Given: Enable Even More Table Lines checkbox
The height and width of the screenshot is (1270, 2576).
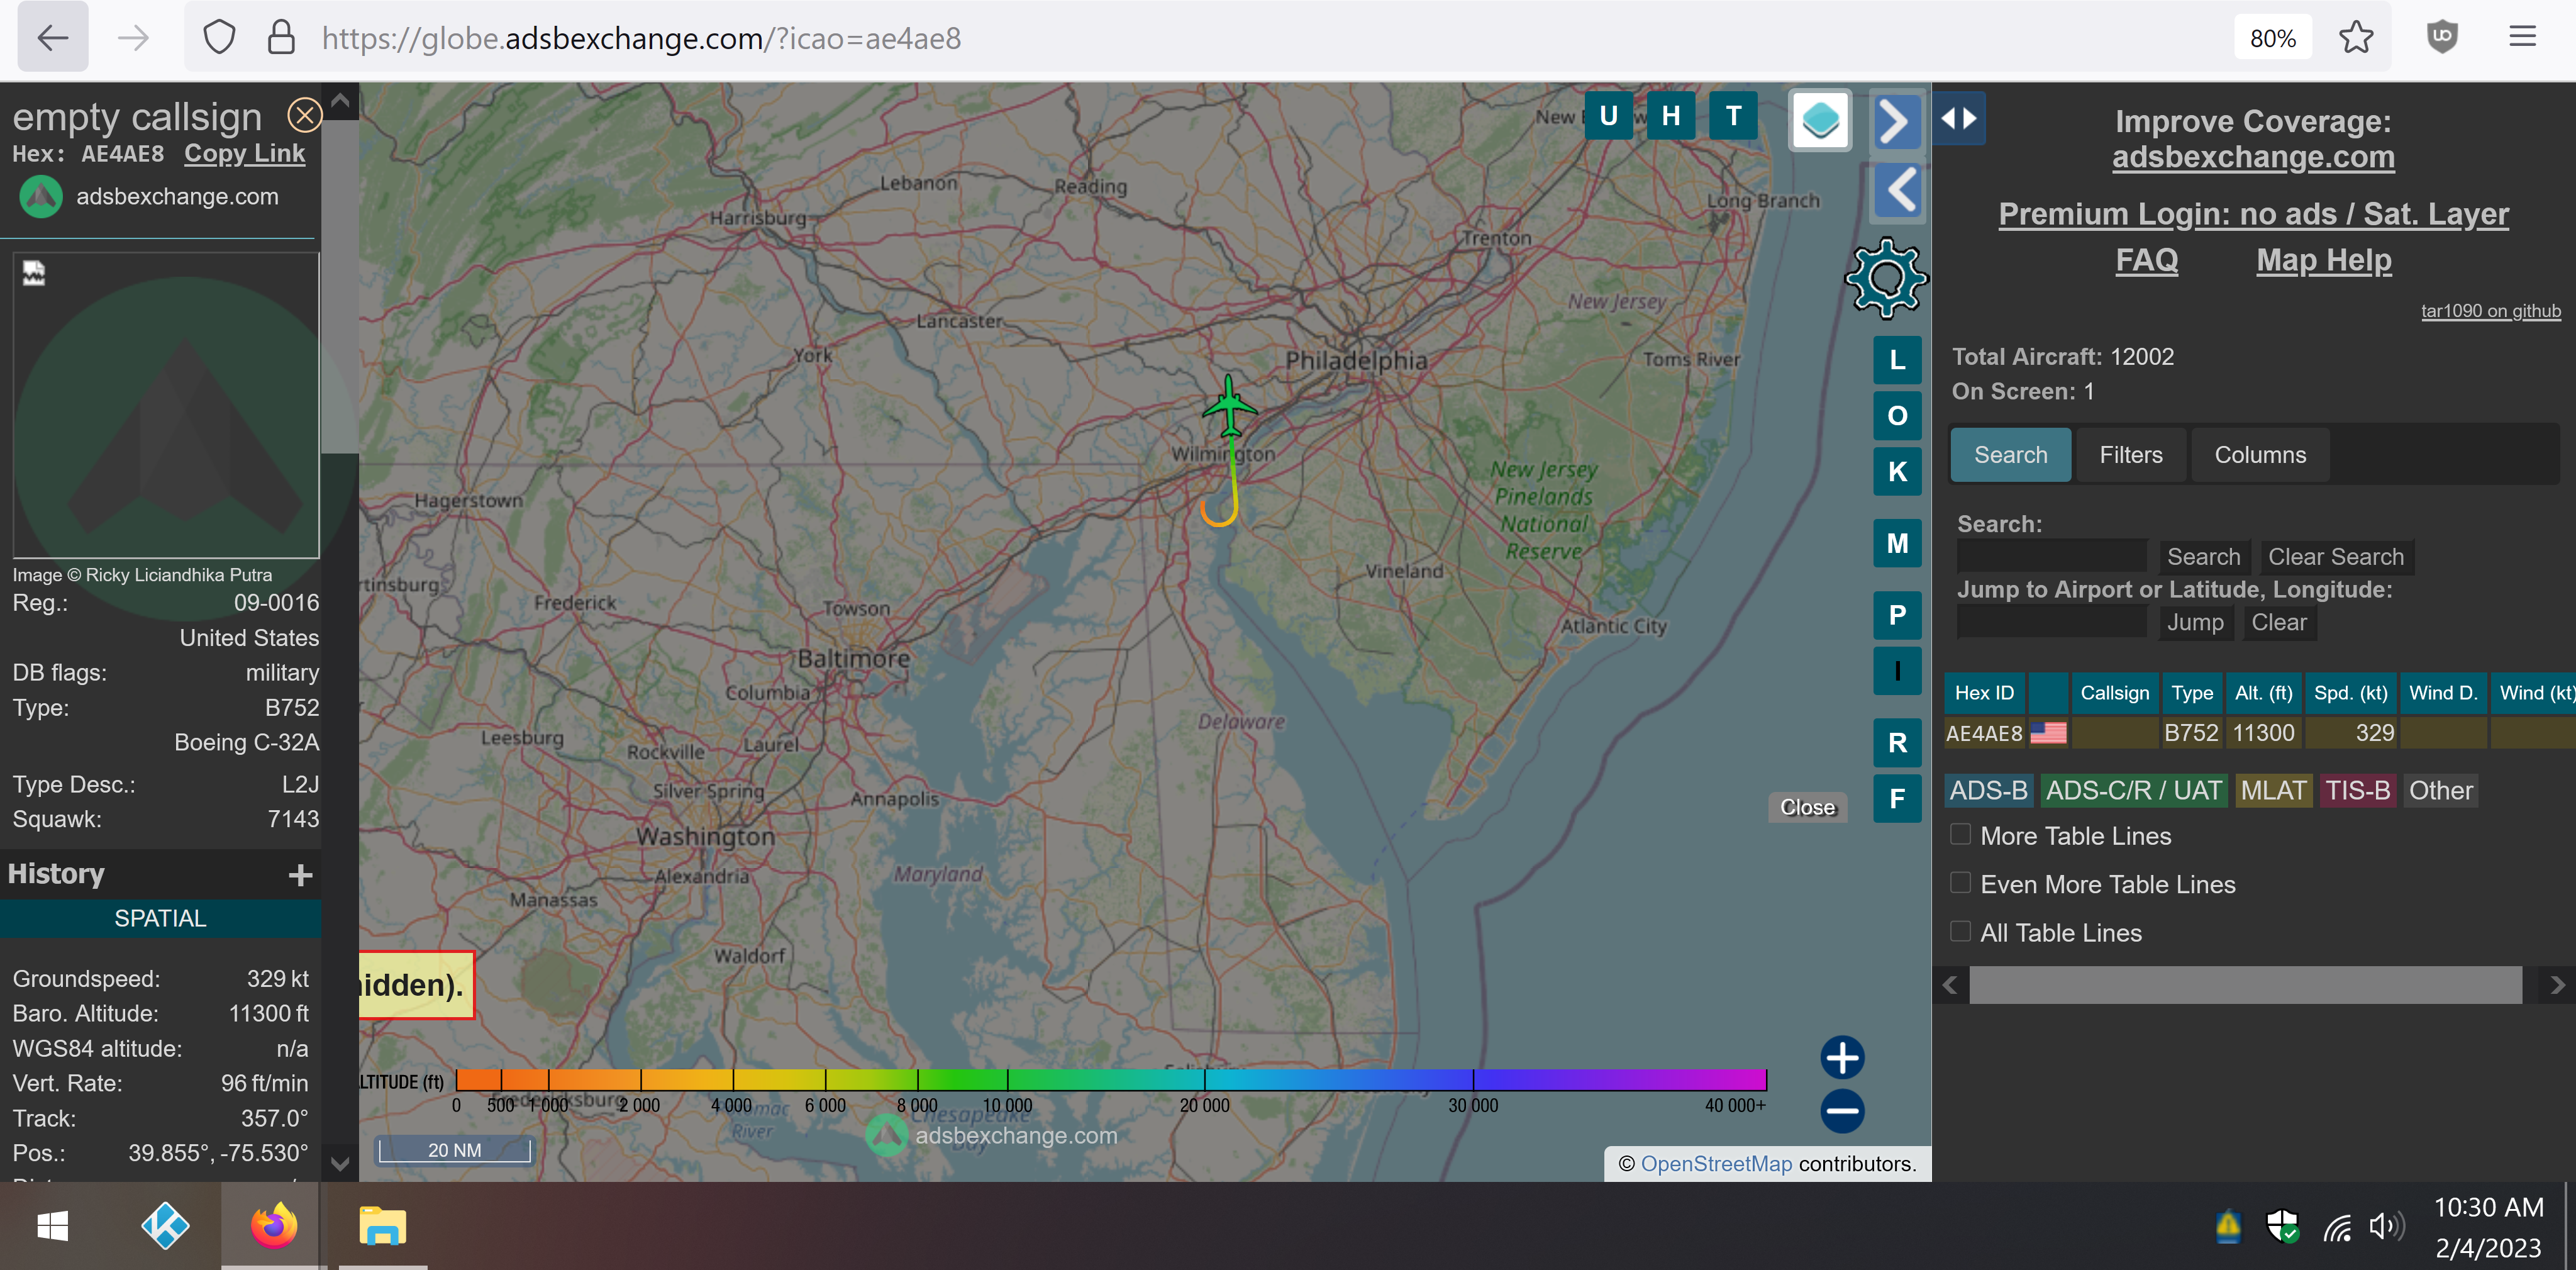Looking at the screenshot, I should click(x=1960, y=883).
